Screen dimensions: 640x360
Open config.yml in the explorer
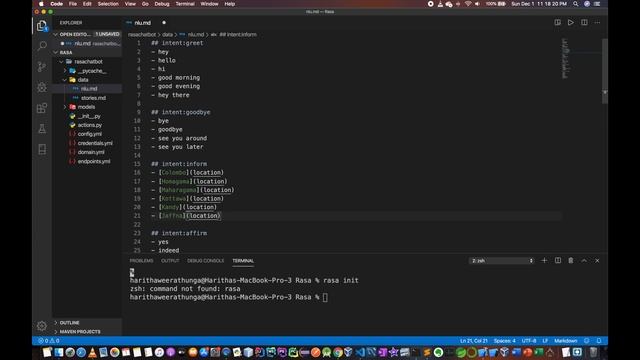pyautogui.click(x=89, y=134)
